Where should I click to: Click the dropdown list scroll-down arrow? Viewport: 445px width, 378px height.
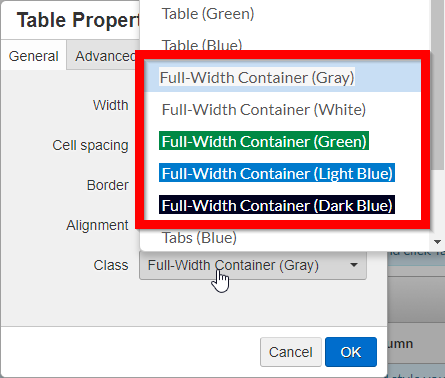coord(438,242)
